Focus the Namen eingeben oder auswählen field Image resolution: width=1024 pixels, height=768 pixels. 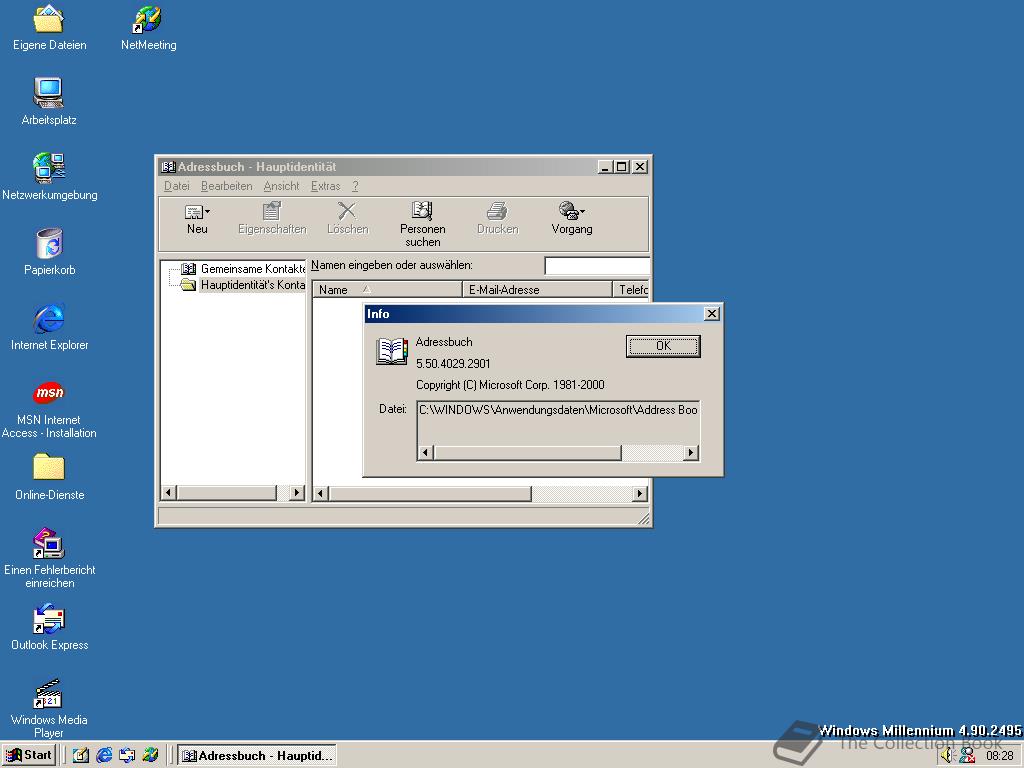point(598,266)
